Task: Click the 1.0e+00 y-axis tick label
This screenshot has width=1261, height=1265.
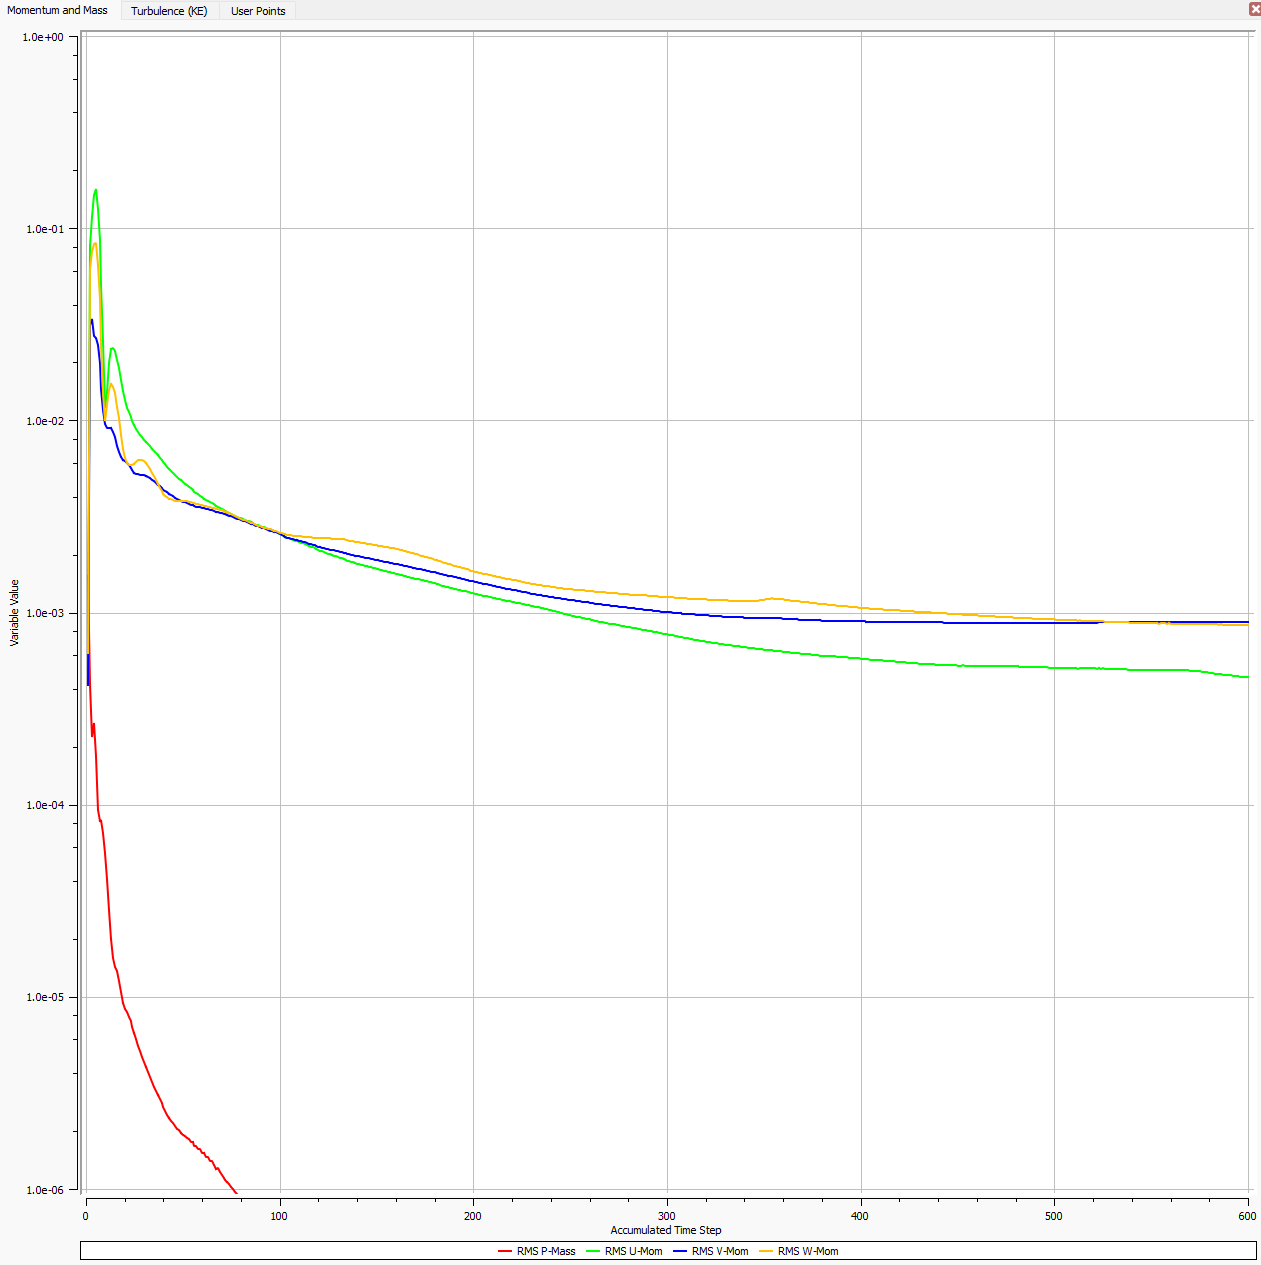Action: click(43, 37)
